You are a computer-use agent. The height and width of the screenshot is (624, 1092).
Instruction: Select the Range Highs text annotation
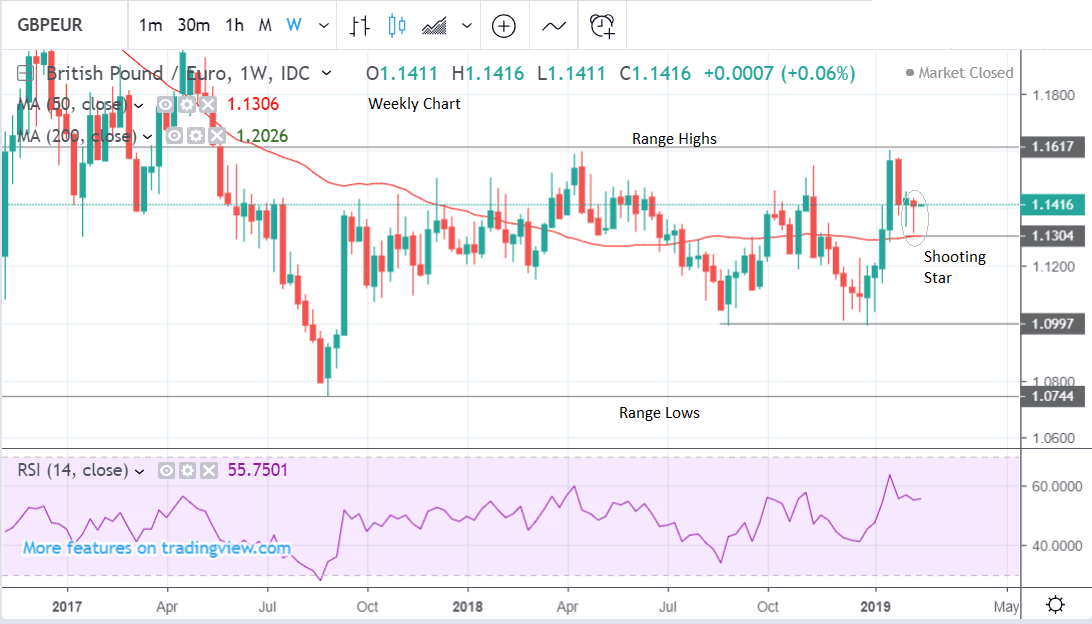pyautogui.click(x=674, y=139)
